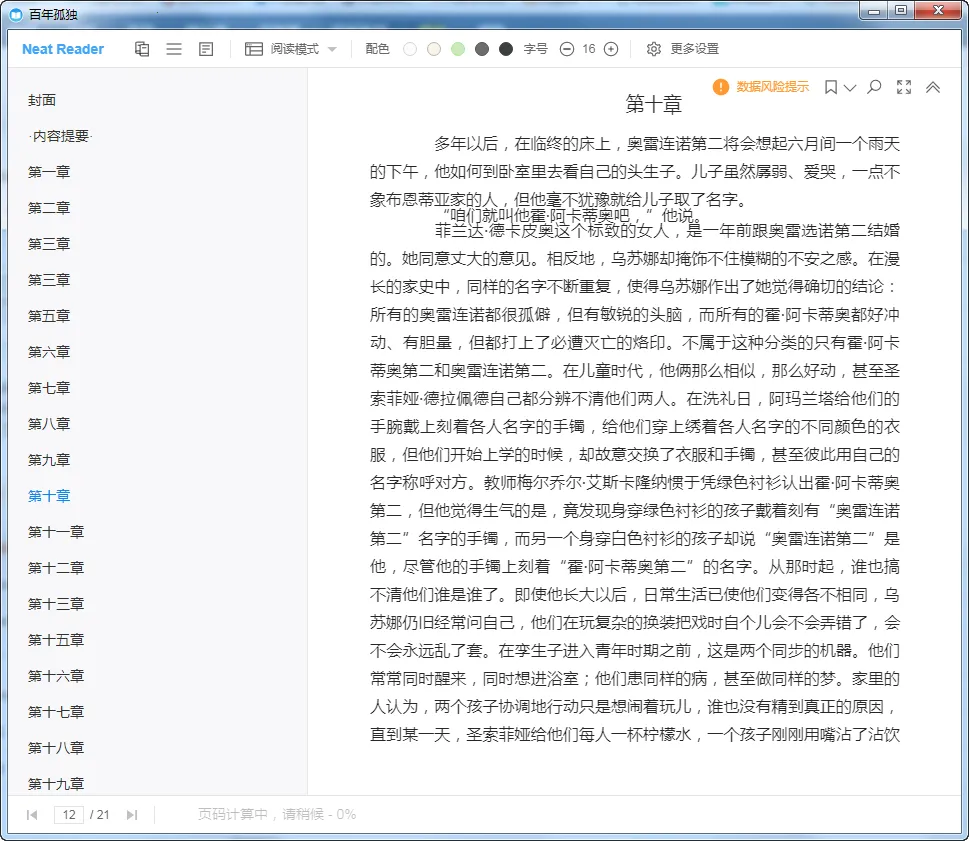Increase font size with plus button

point(611,49)
